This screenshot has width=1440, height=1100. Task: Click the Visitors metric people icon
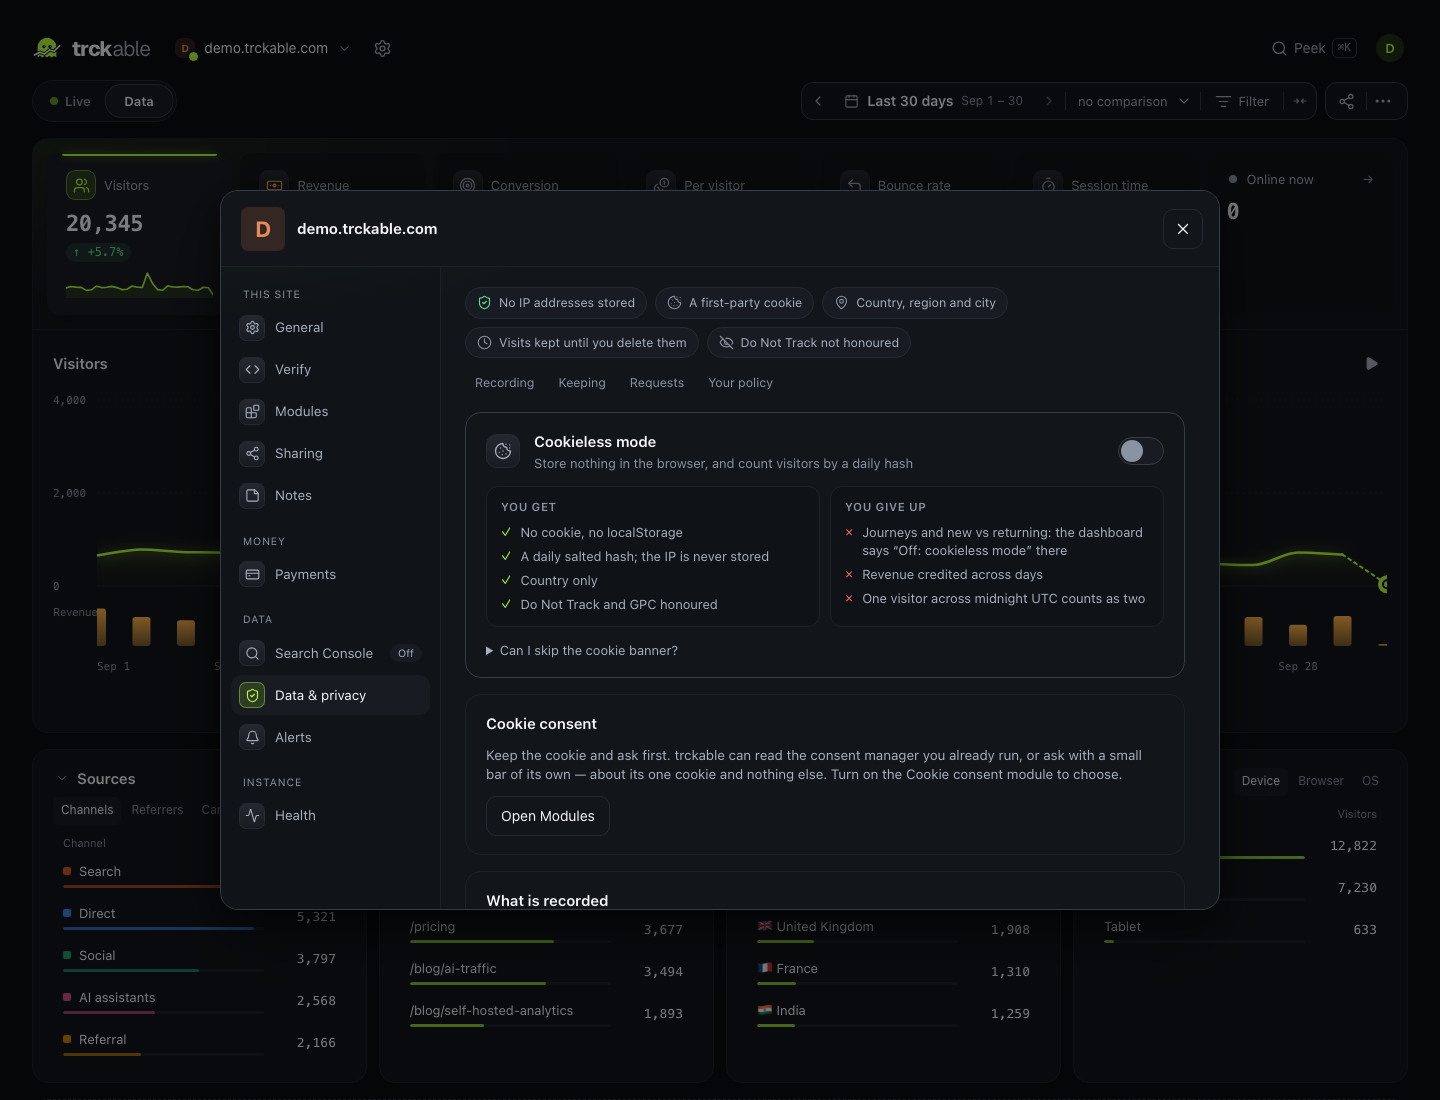coord(81,185)
